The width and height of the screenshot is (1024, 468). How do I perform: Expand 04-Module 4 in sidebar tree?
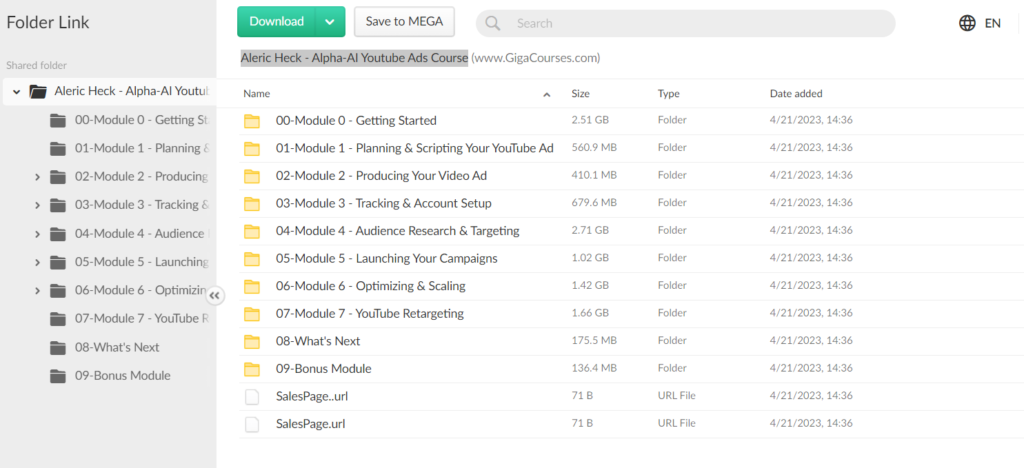click(x=37, y=234)
